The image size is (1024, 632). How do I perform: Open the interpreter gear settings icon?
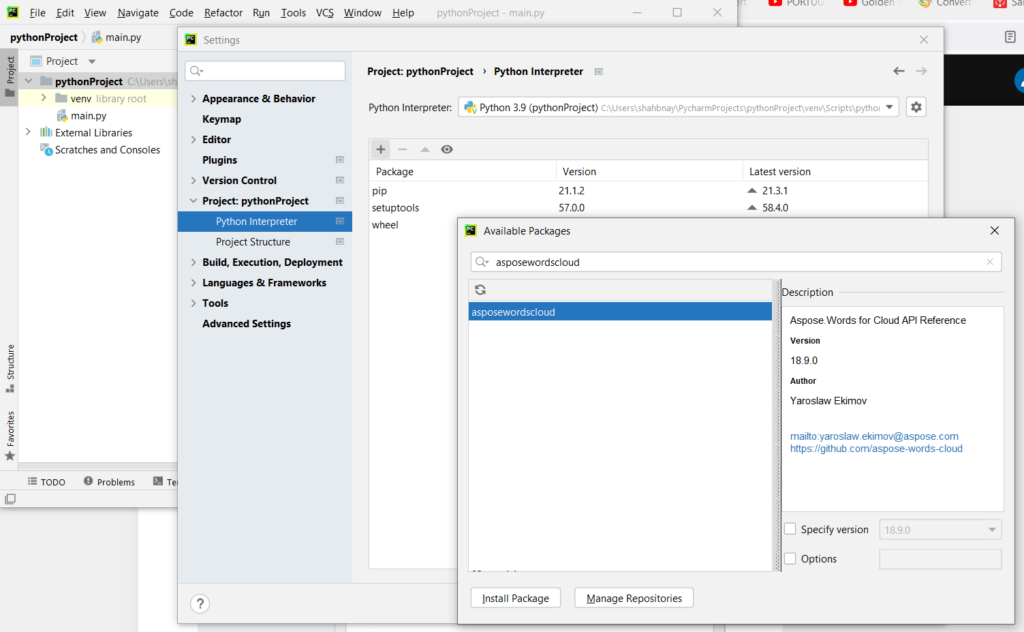pos(916,107)
